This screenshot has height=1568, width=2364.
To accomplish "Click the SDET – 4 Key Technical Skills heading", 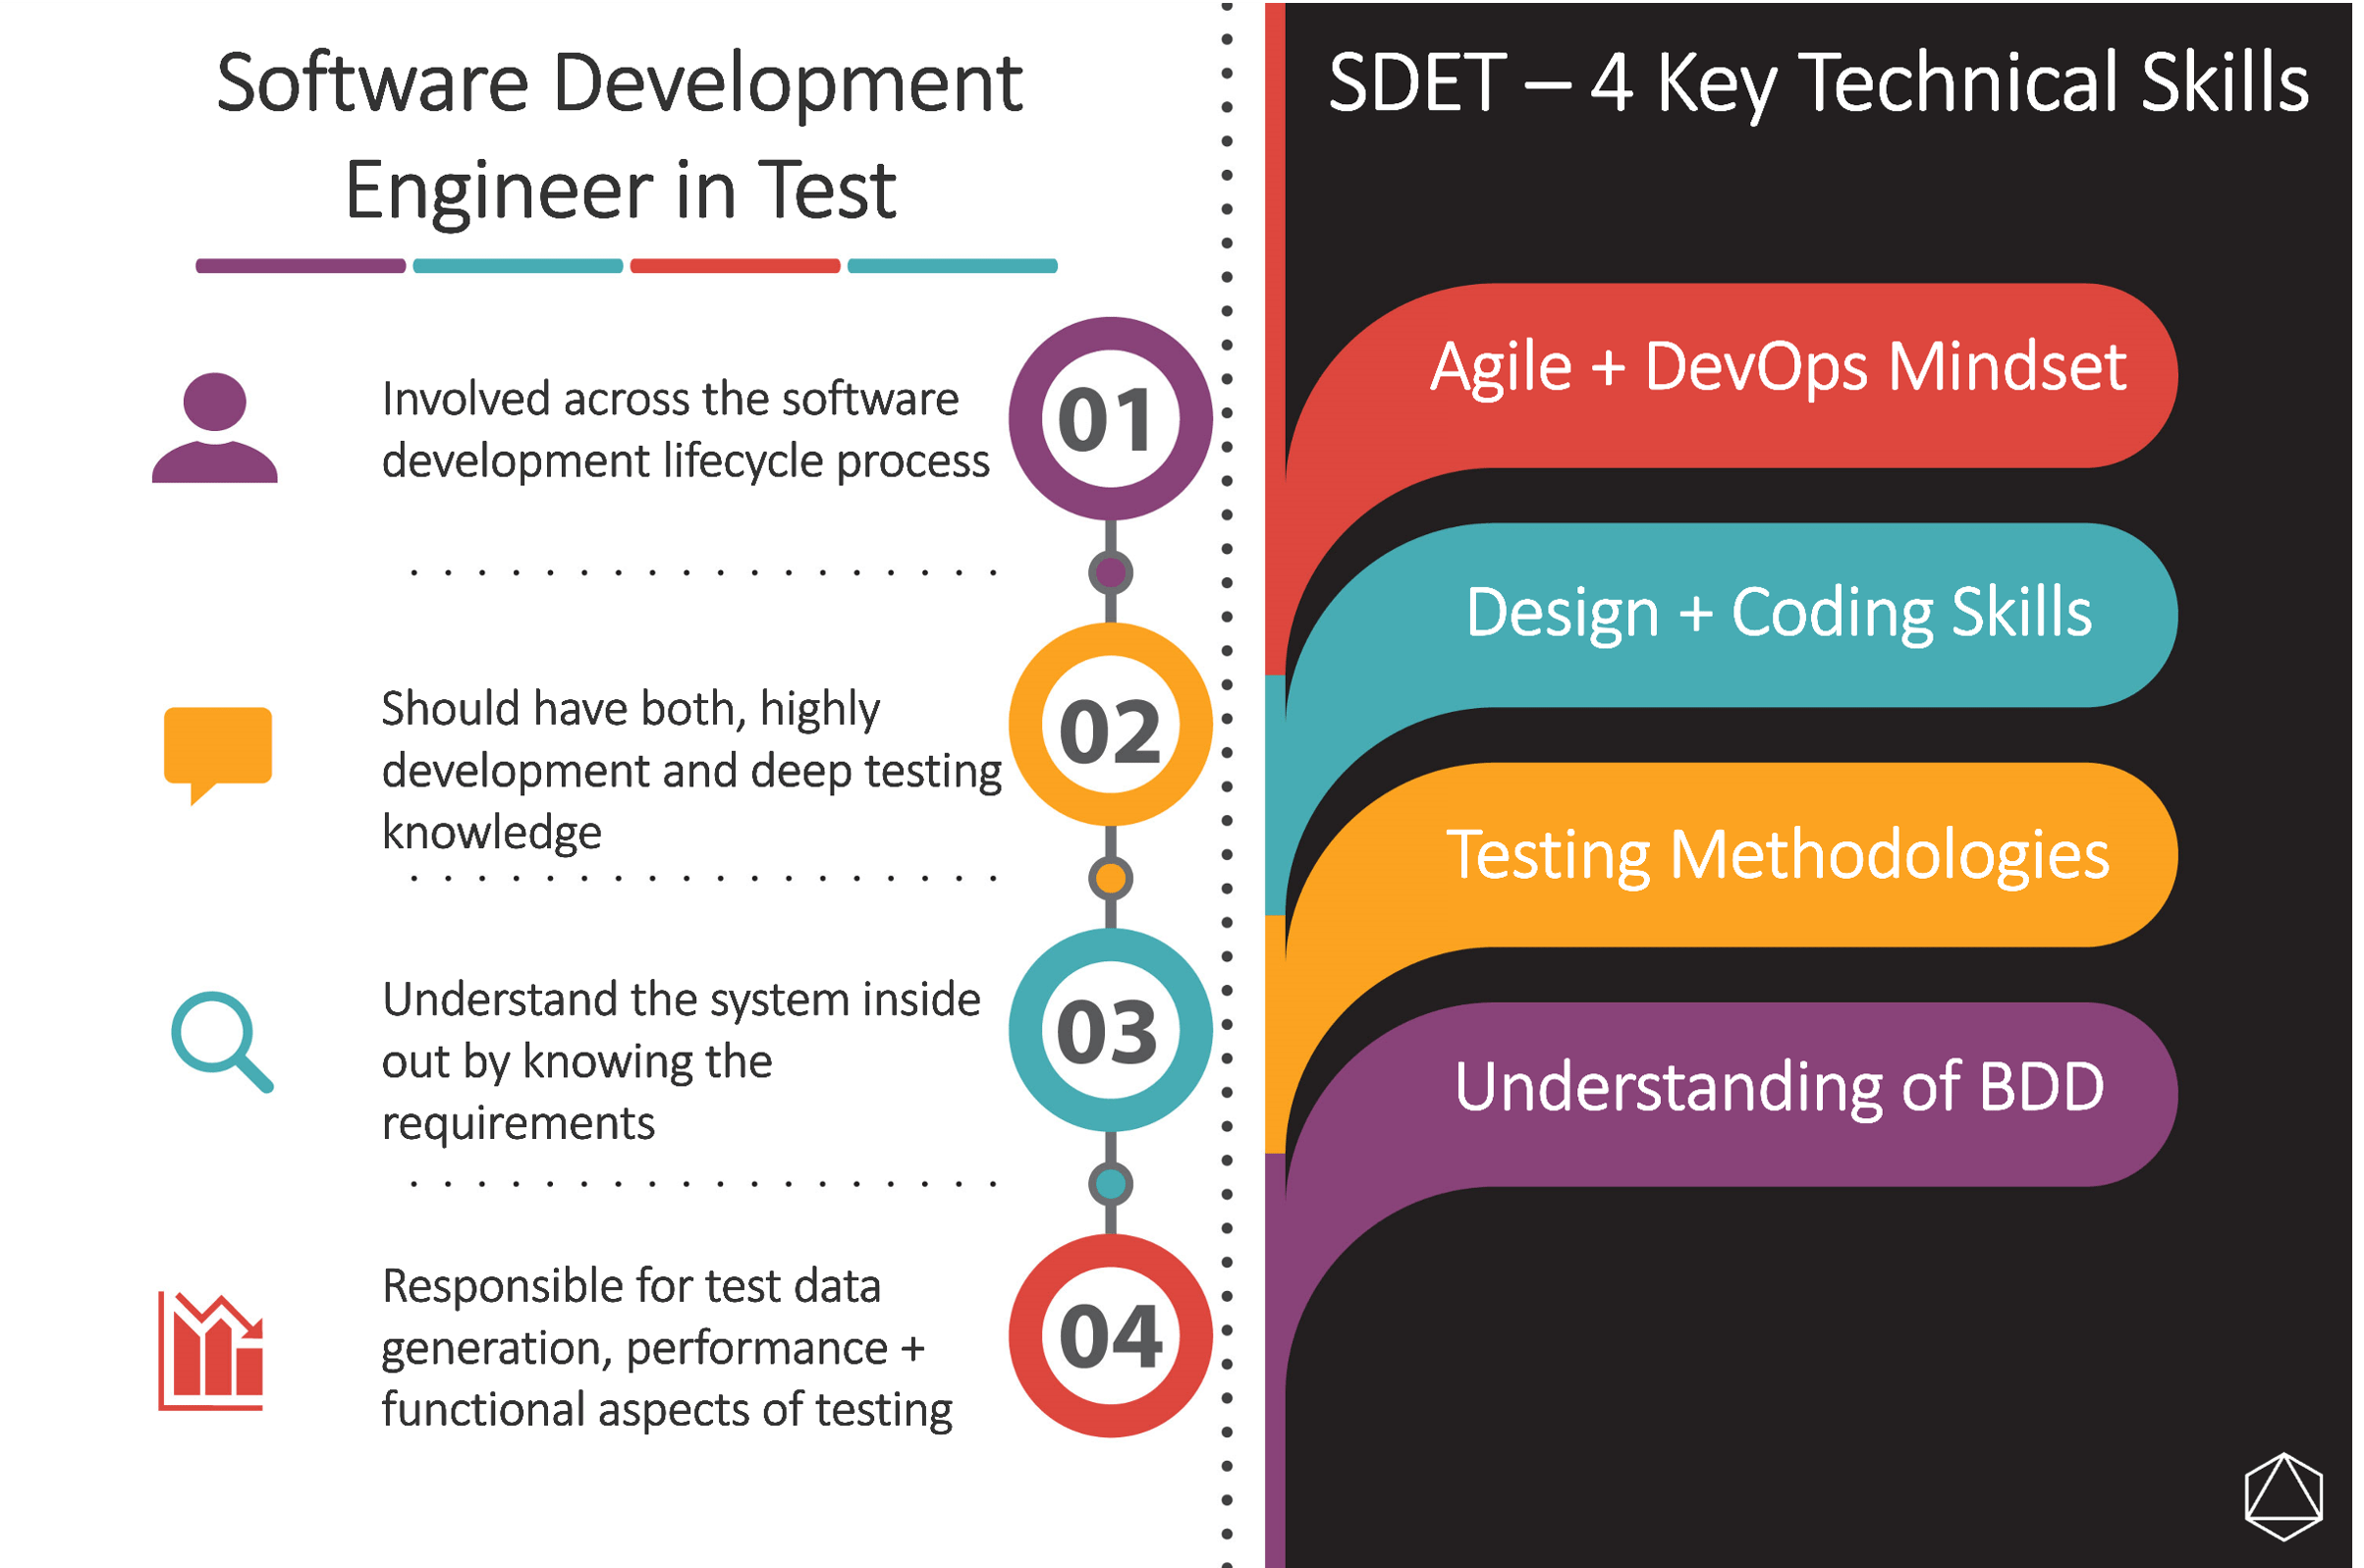I will pyautogui.click(x=1817, y=83).
